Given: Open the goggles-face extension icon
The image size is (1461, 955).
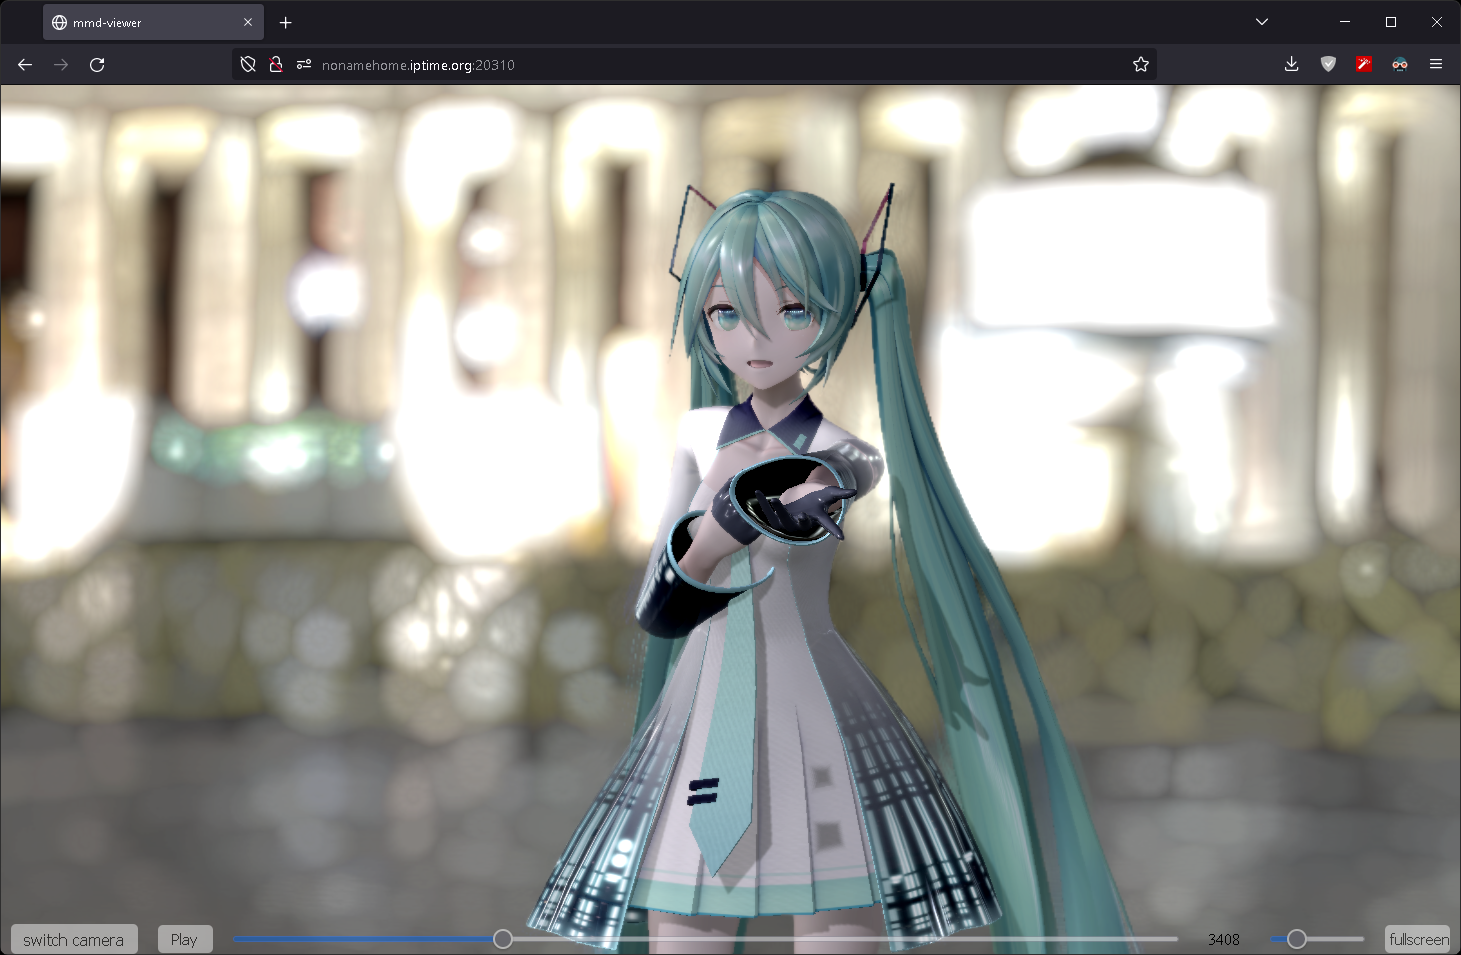Looking at the screenshot, I should [1400, 65].
